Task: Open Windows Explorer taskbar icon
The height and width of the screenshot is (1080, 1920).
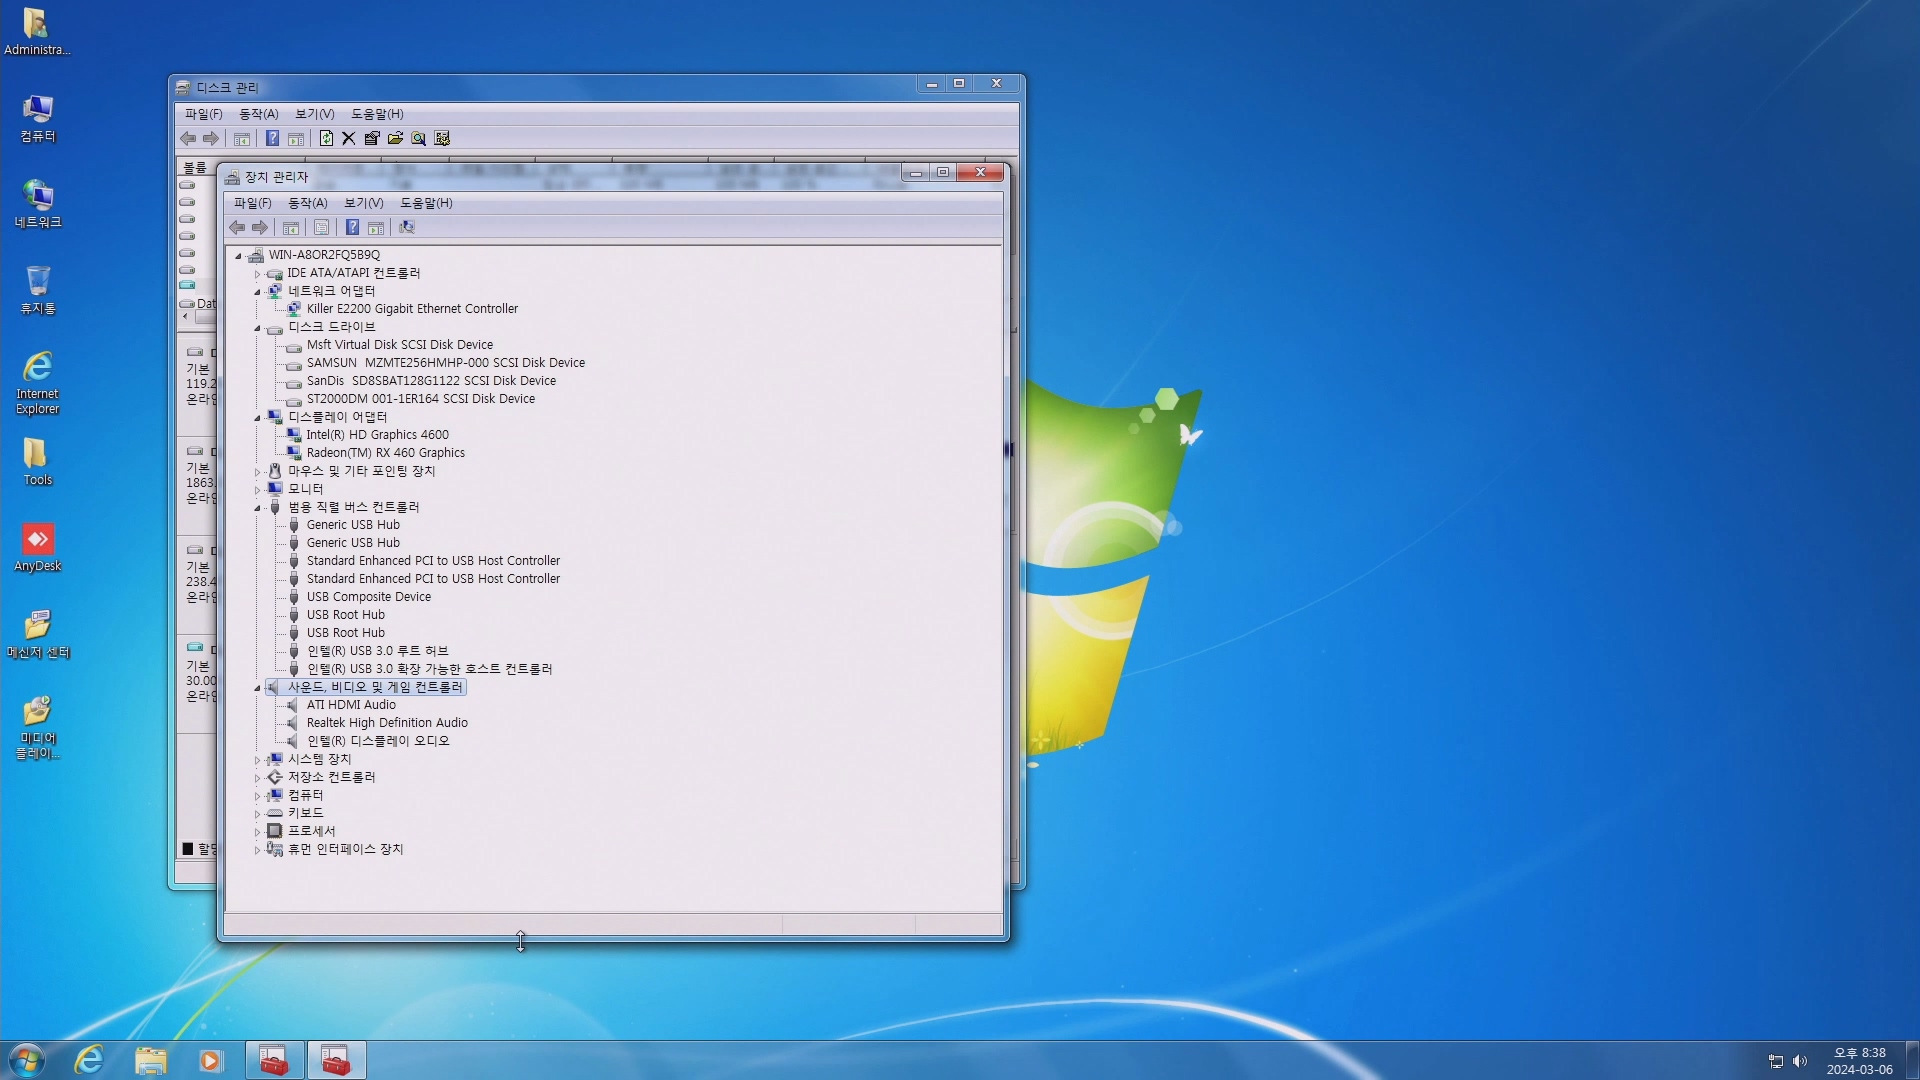Action: click(x=150, y=1060)
